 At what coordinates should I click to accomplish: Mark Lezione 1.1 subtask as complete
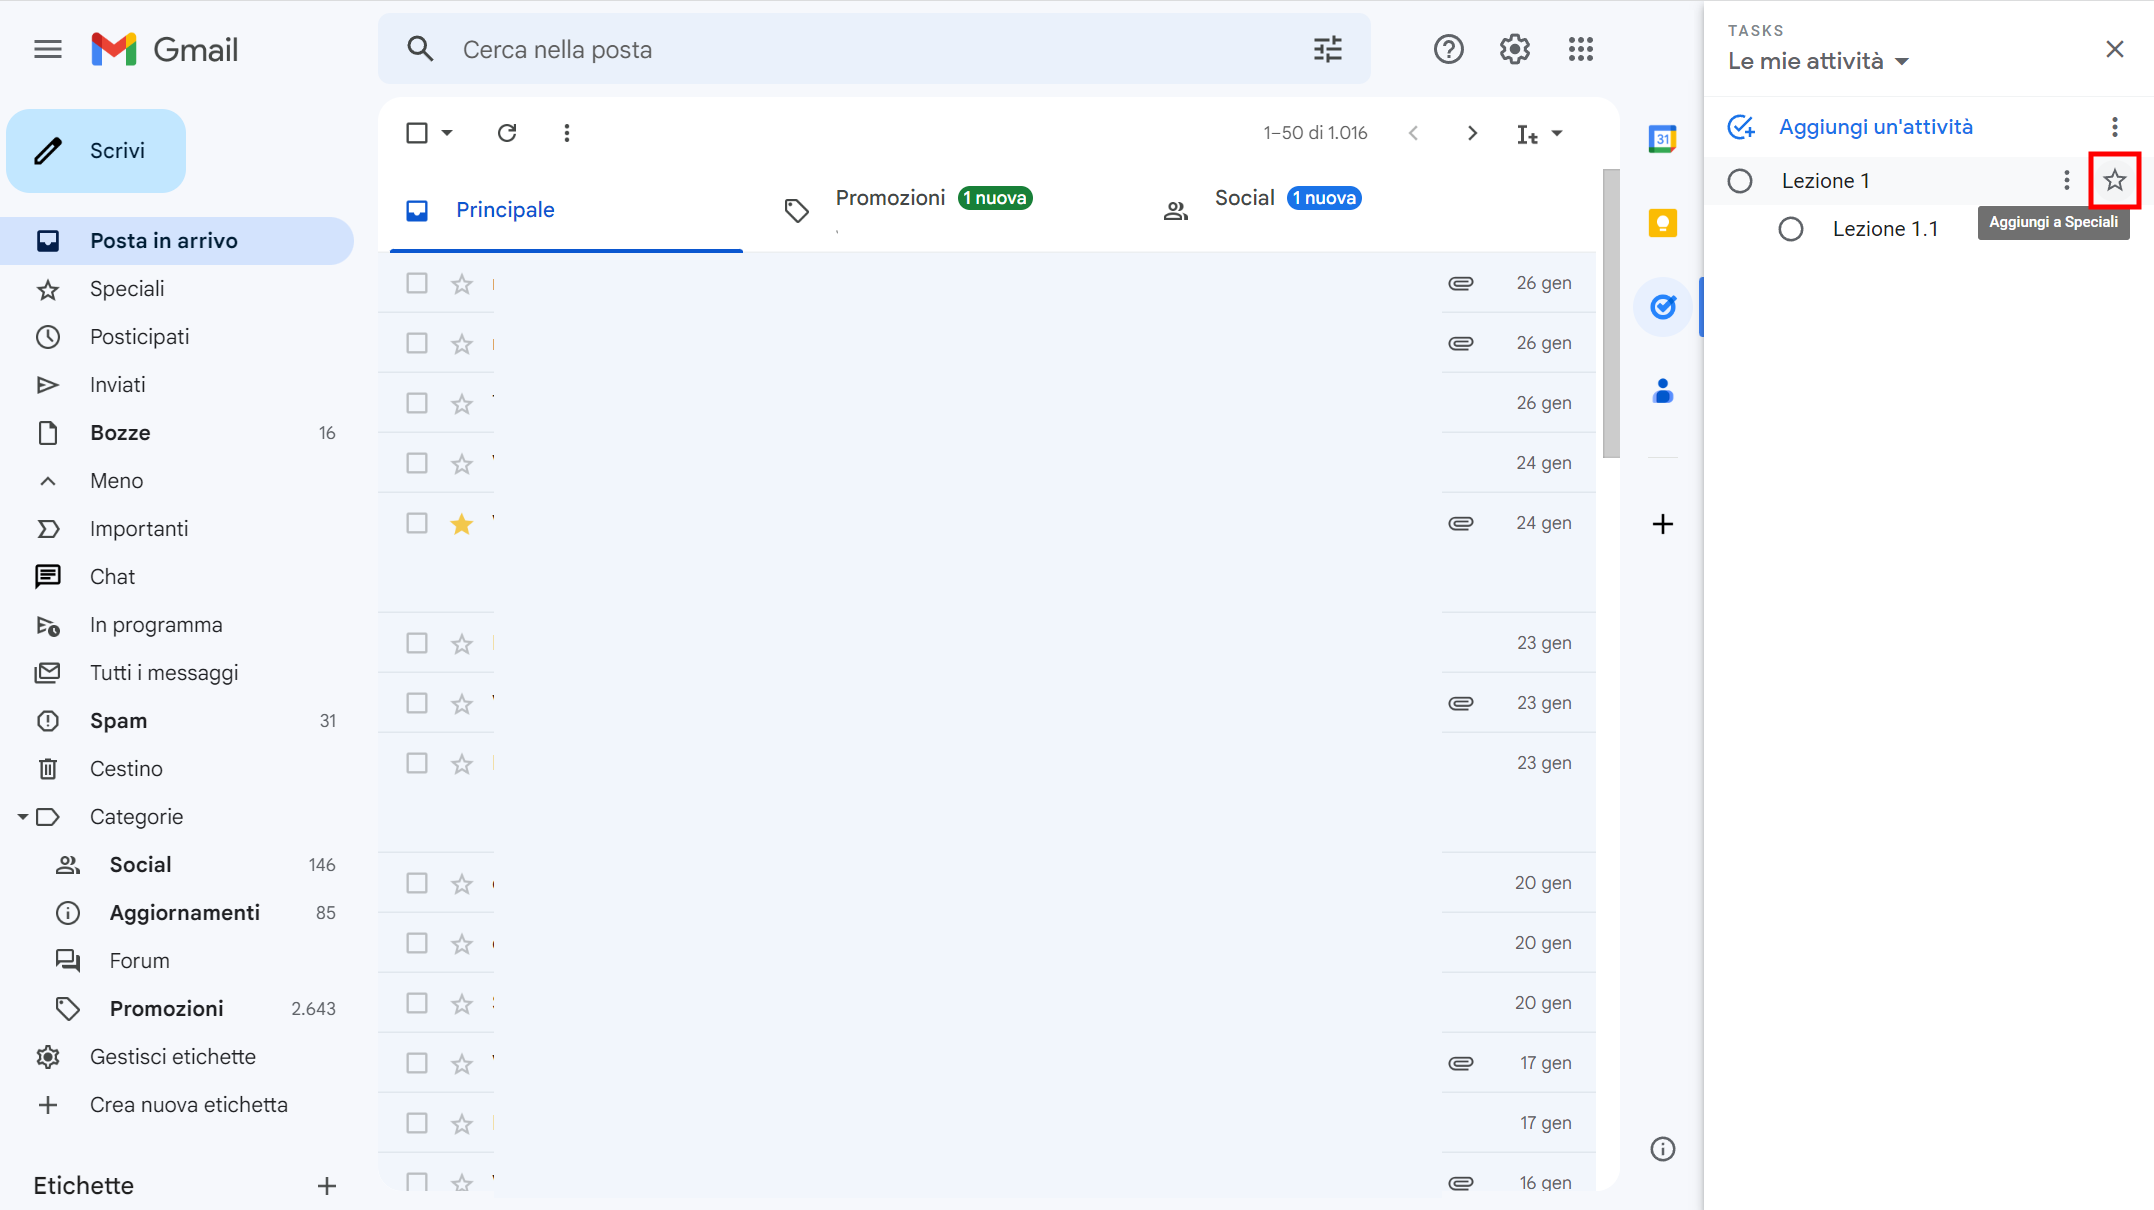1791,229
